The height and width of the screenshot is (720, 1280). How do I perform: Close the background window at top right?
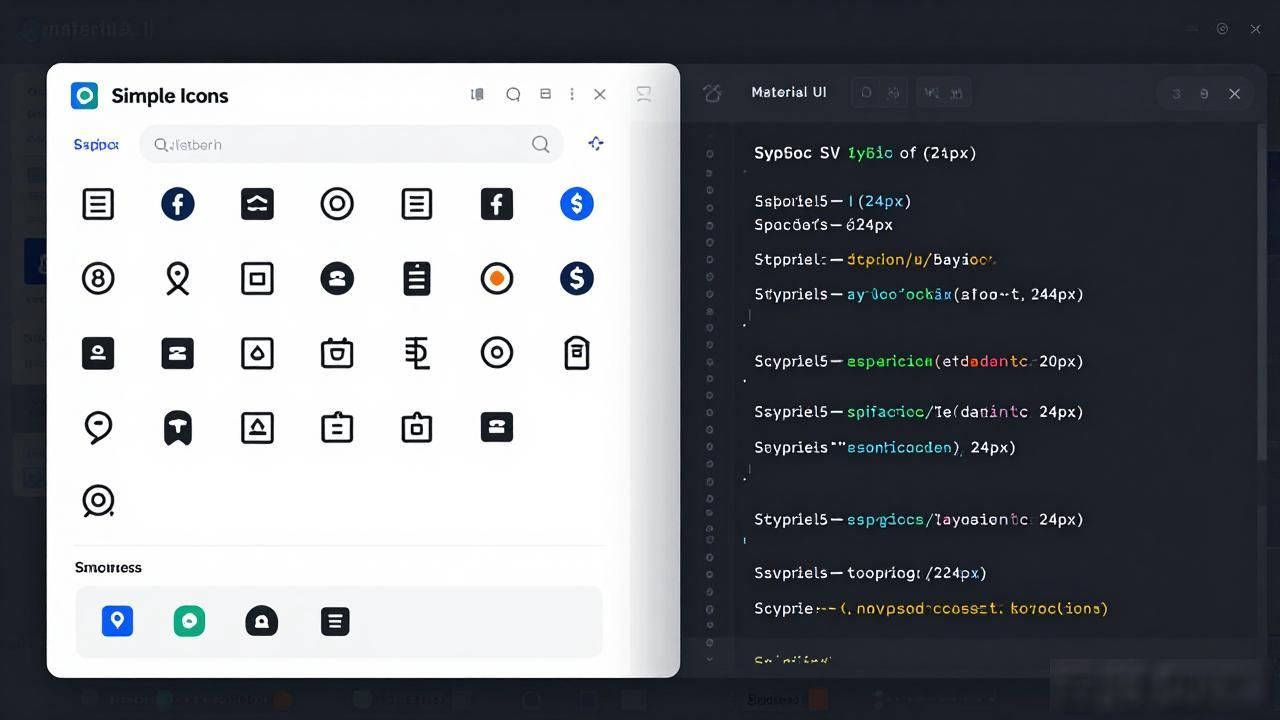[1256, 29]
